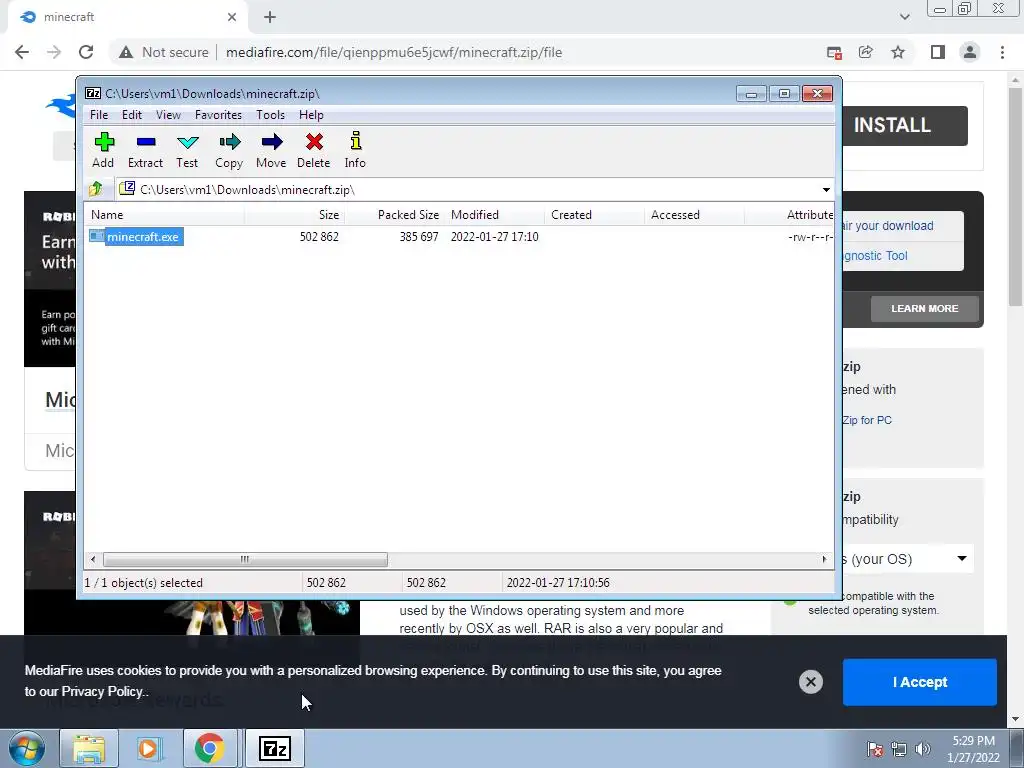Open the Tools menu

pos(270,115)
